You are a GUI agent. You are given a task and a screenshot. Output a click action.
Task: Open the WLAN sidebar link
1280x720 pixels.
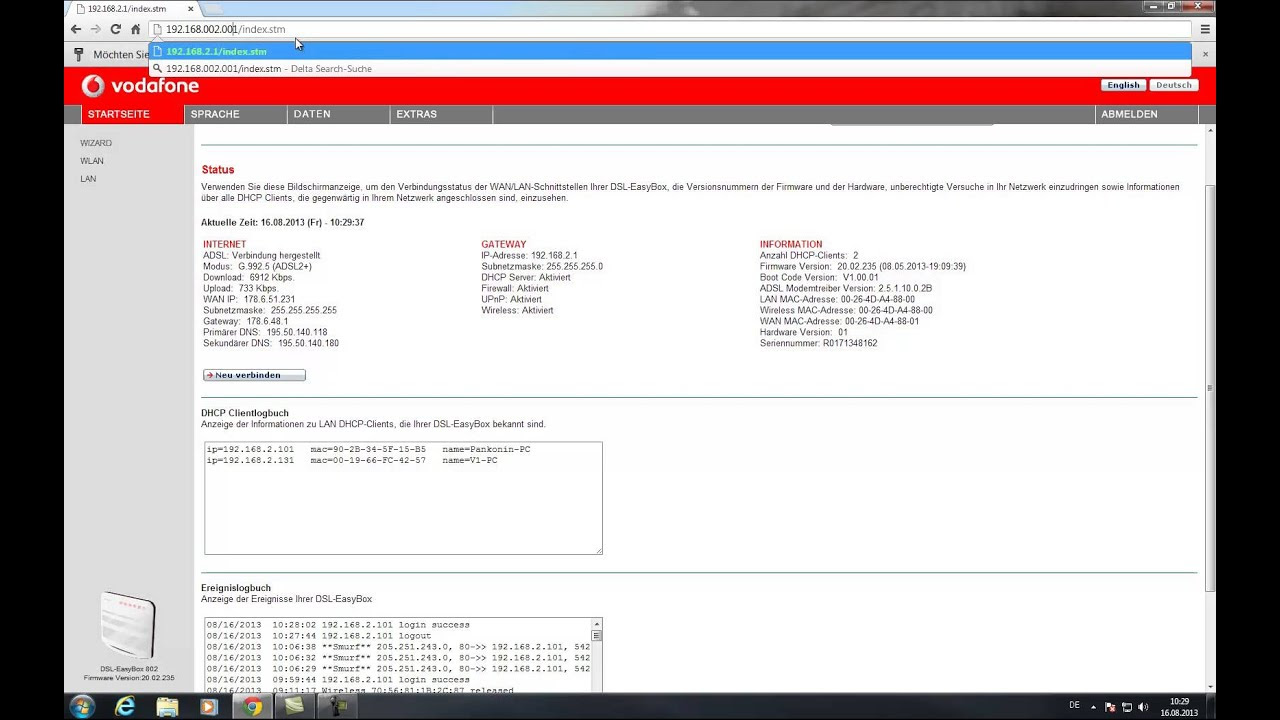(92, 161)
